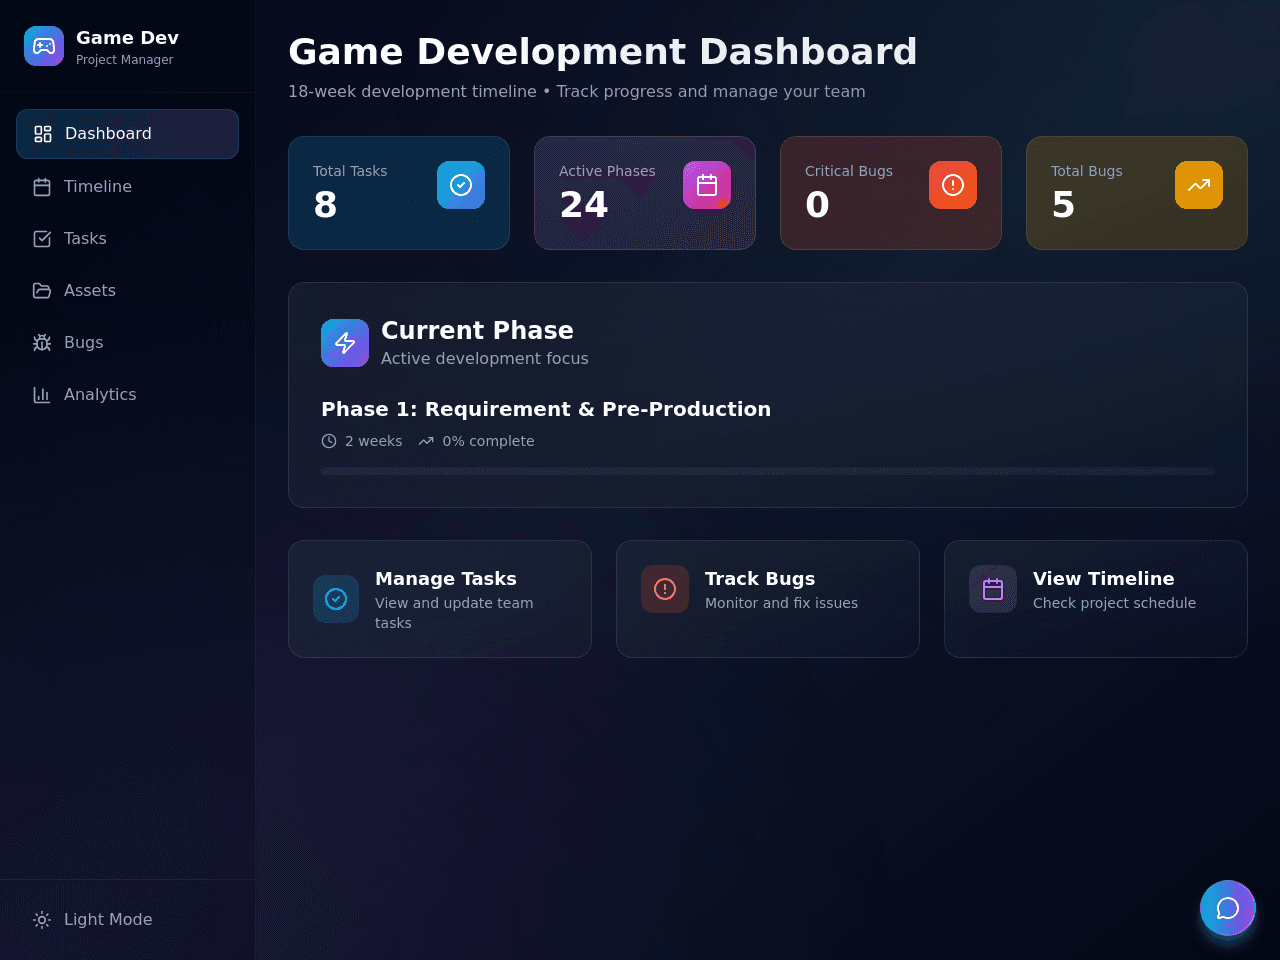Screen dimensions: 1280x960
Task: Click the Assets folder icon
Action: coord(42,291)
